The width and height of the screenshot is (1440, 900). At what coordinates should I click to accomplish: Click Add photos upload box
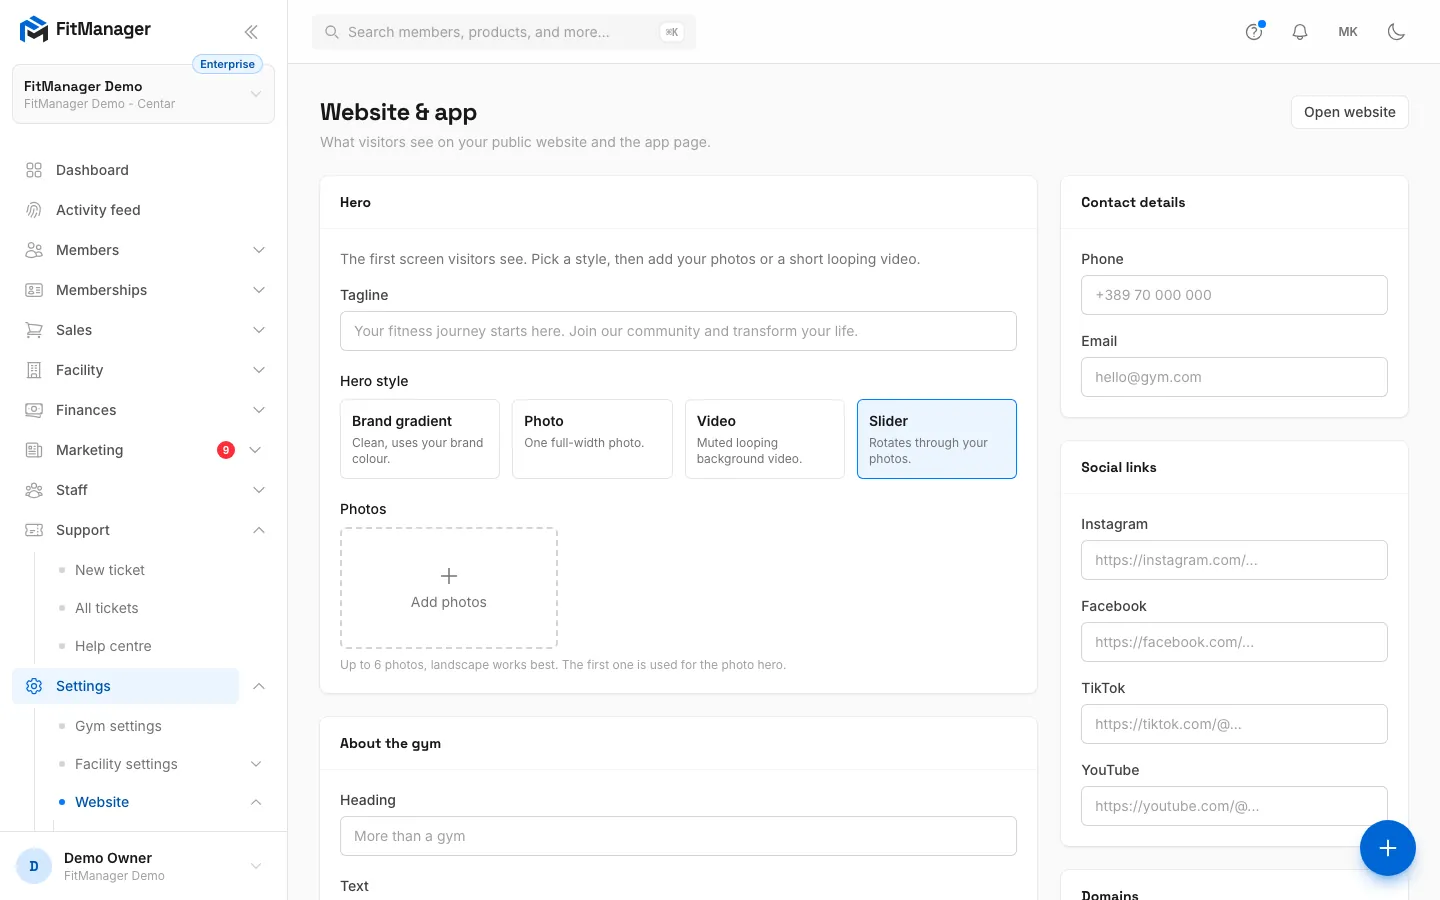(449, 588)
